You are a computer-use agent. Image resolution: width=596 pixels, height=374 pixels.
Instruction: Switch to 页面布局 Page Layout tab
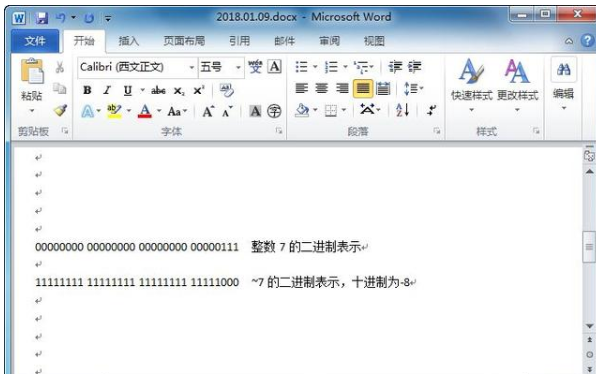click(x=184, y=41)
